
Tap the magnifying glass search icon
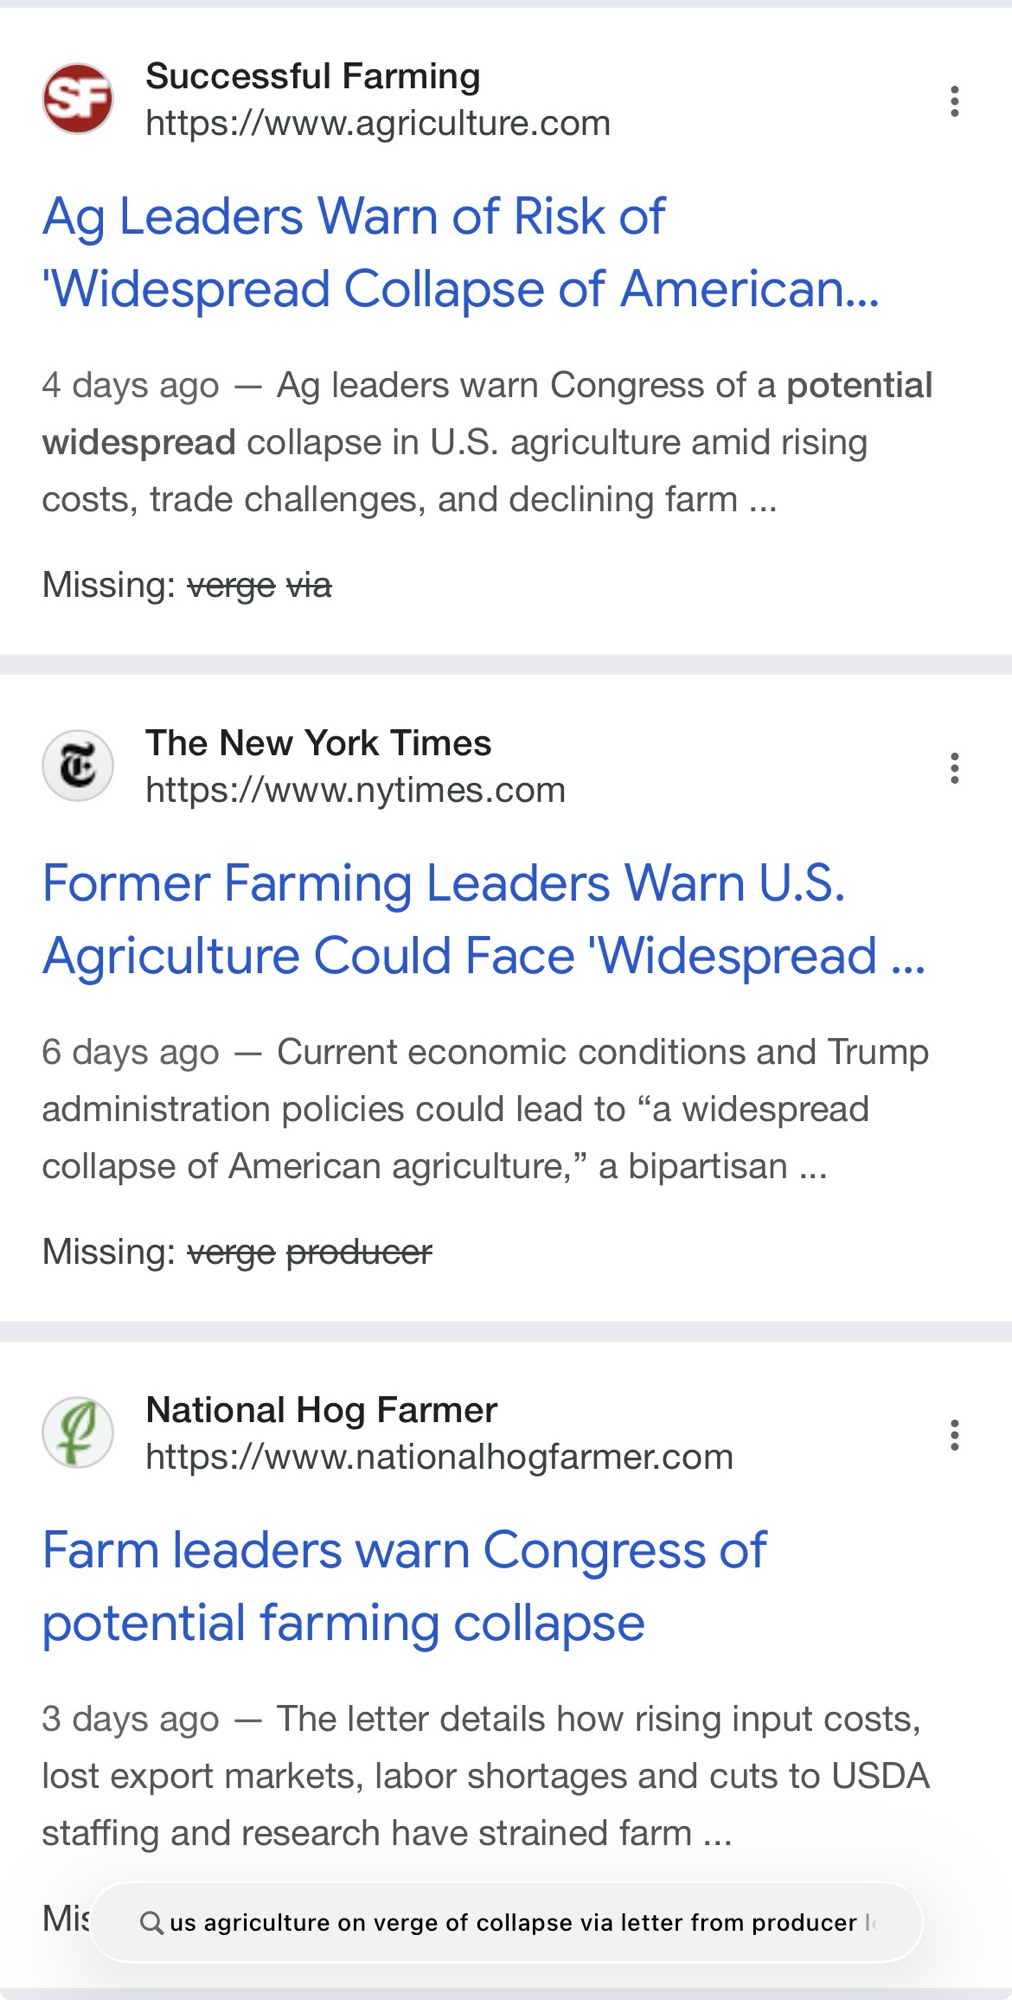pyautogui.click(x=152, y=1923)
